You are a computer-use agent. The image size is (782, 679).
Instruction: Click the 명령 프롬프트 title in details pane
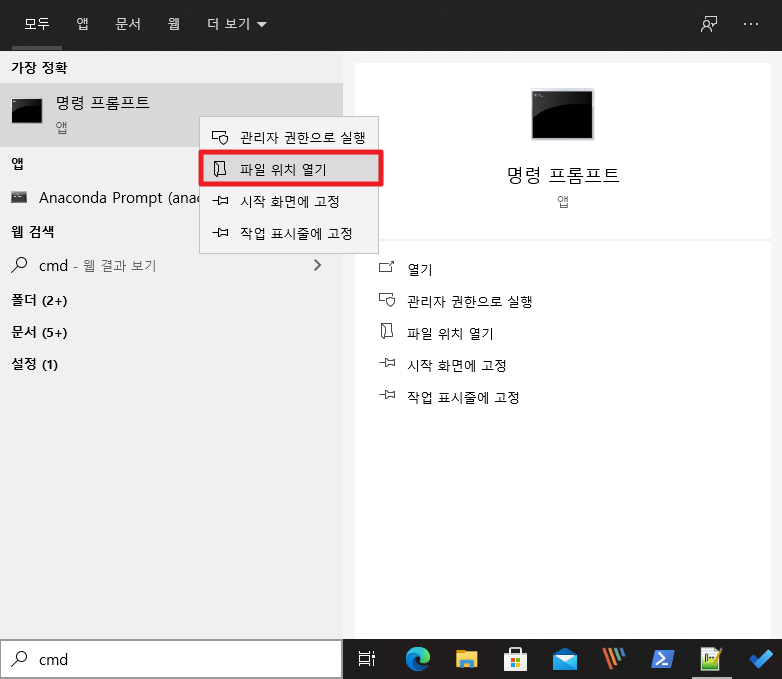point(563,175)
